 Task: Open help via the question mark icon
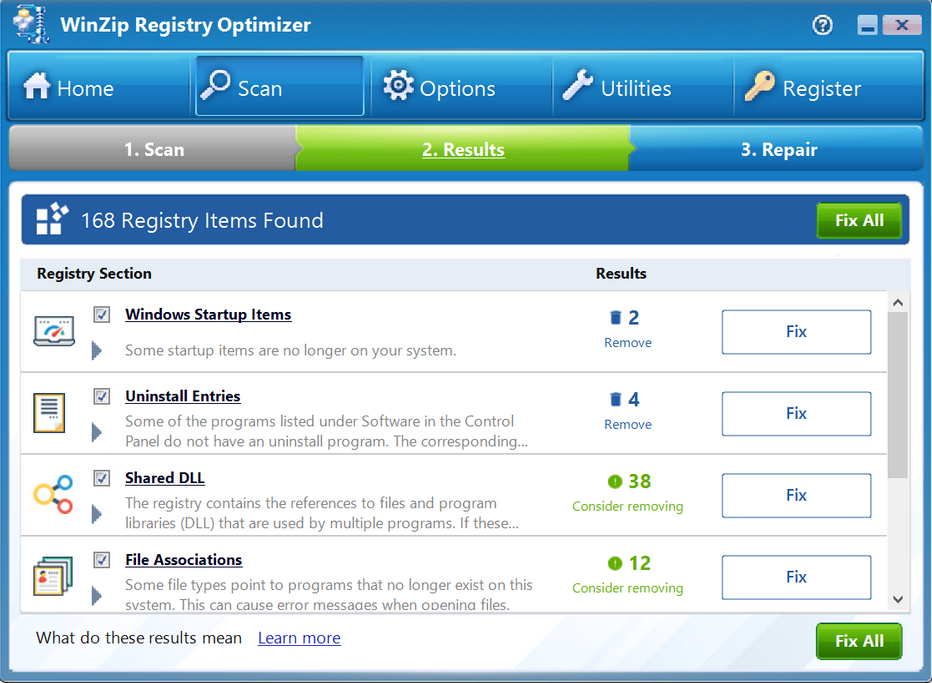click(x=823, y=25)
